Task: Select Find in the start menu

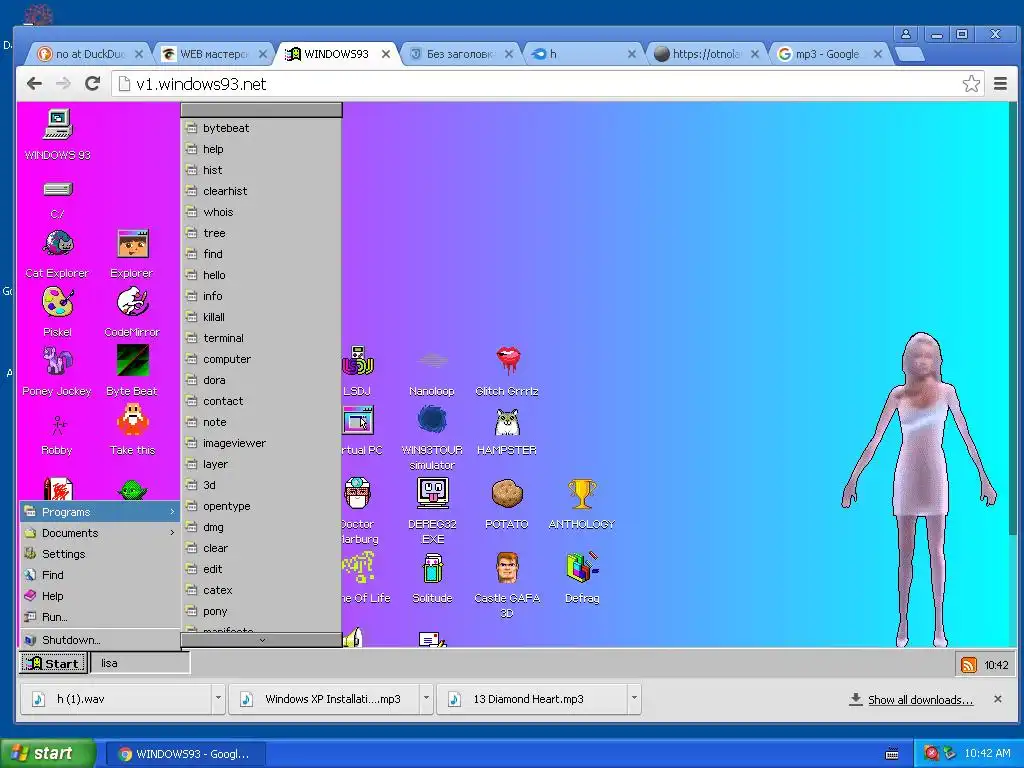Action: click(x=100, y=575)
